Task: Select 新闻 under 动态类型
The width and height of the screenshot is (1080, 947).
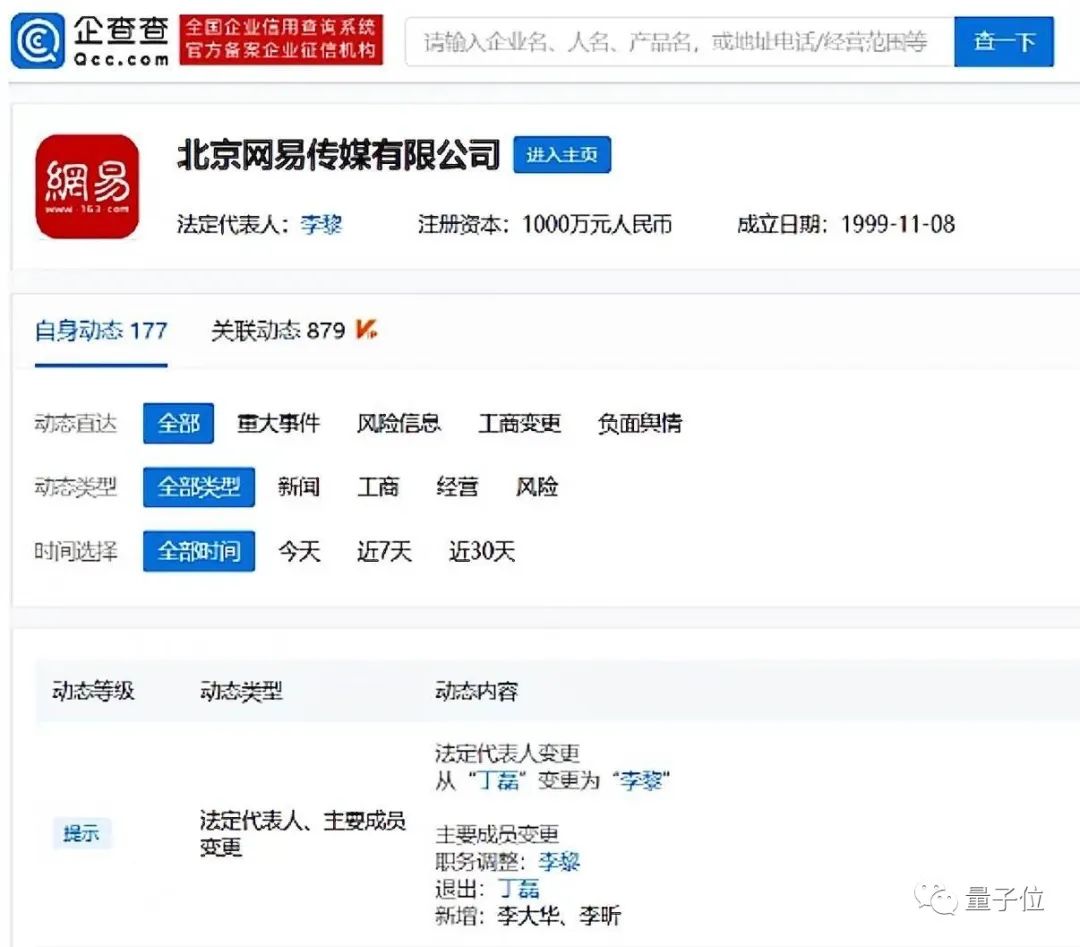Action: coord(300,487)
